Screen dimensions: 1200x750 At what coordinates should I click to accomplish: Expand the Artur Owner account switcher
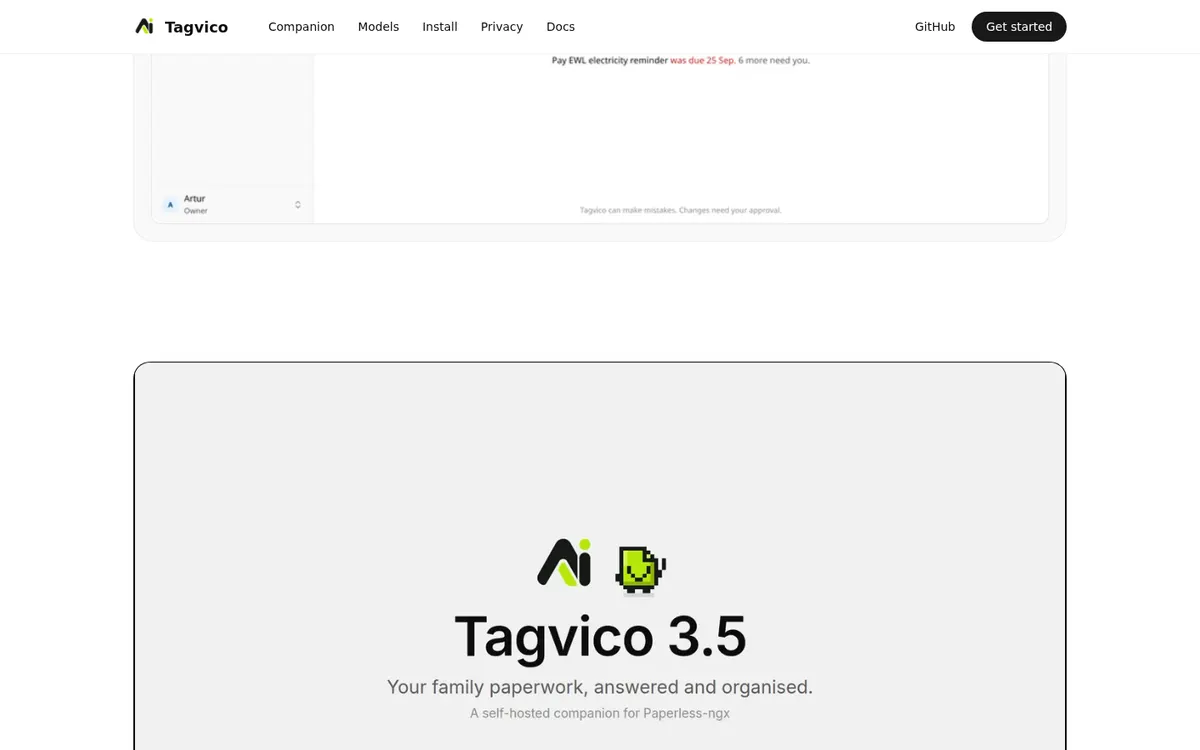pos(232,204)
